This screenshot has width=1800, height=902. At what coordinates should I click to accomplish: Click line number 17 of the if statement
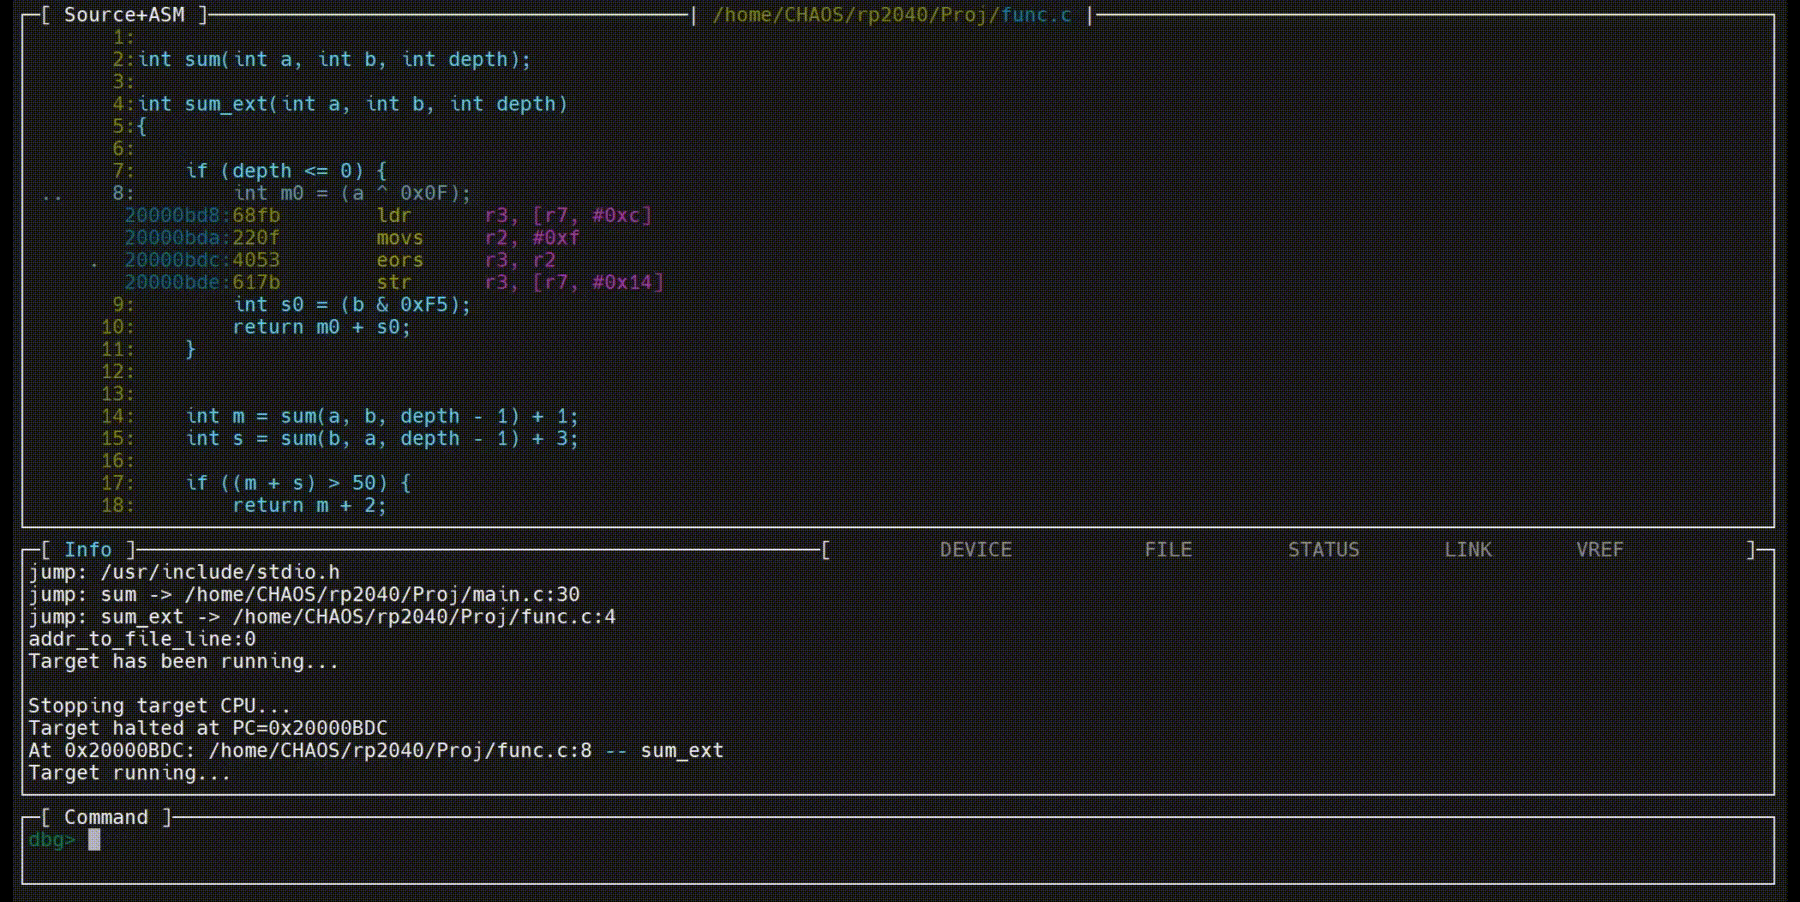click(x=116, y=483)
